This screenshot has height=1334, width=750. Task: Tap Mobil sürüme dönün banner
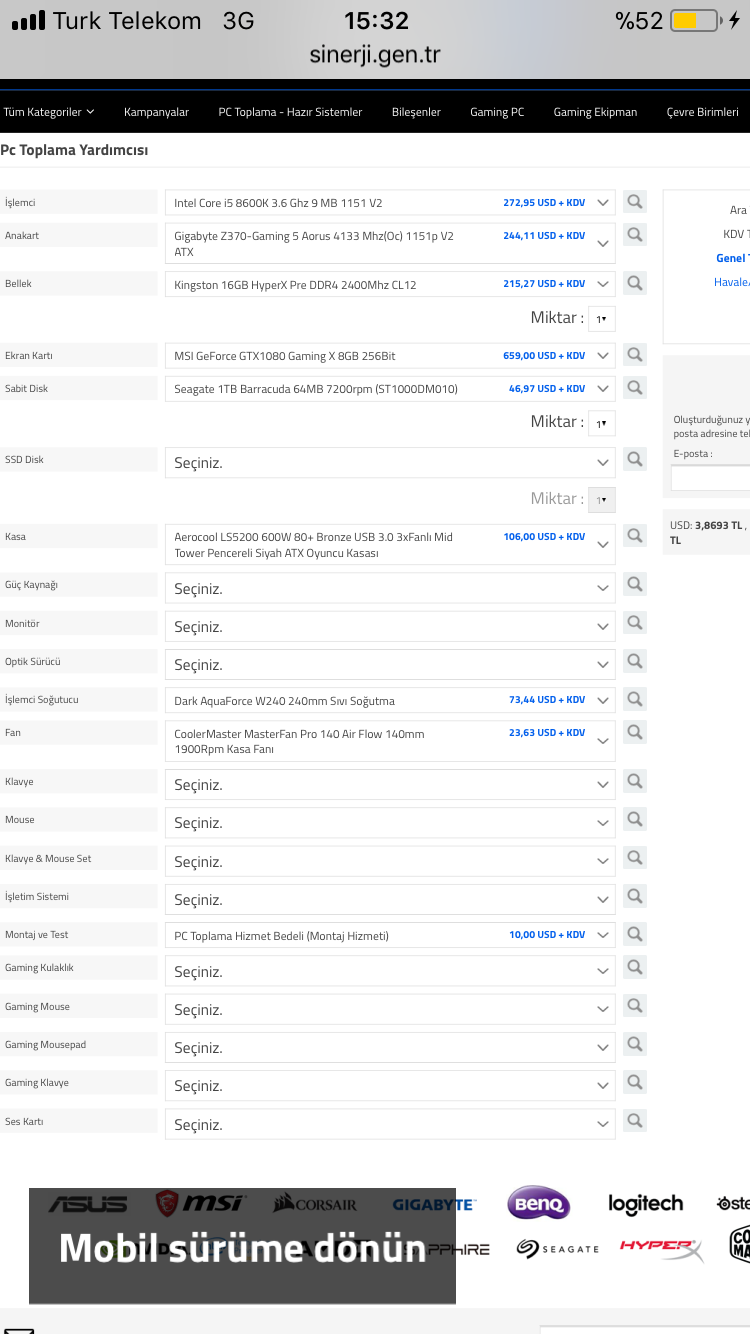(242, 1246)
